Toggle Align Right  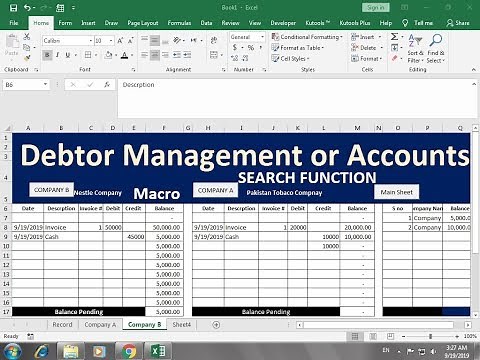tap(165, 55)
